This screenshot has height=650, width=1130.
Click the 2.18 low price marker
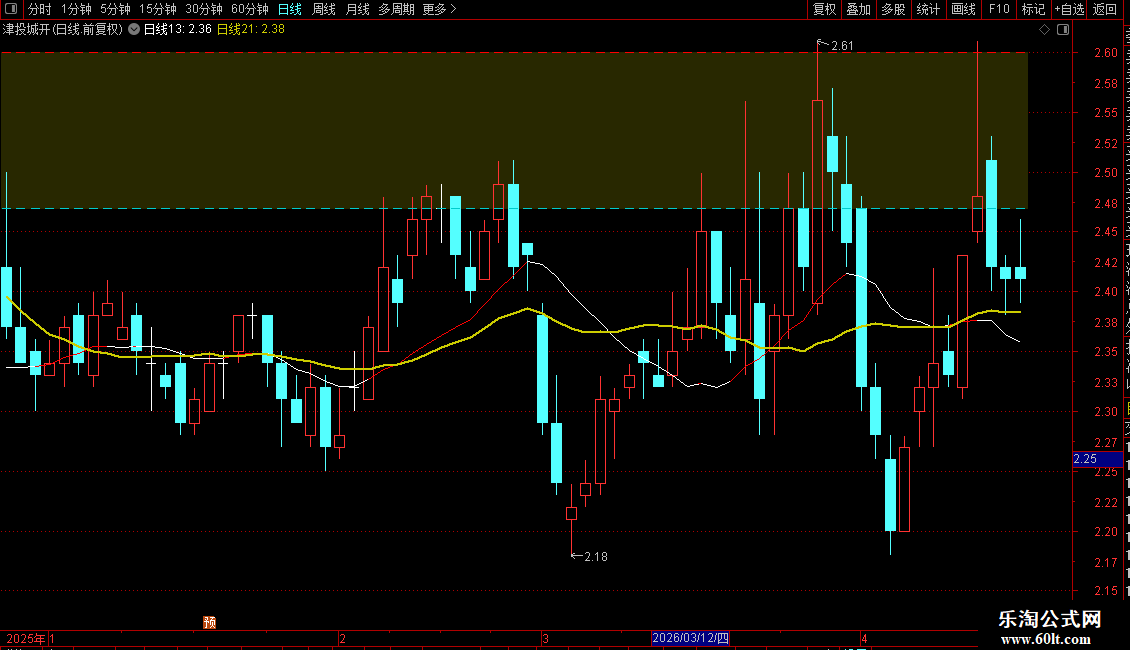(x=595, y=556)
